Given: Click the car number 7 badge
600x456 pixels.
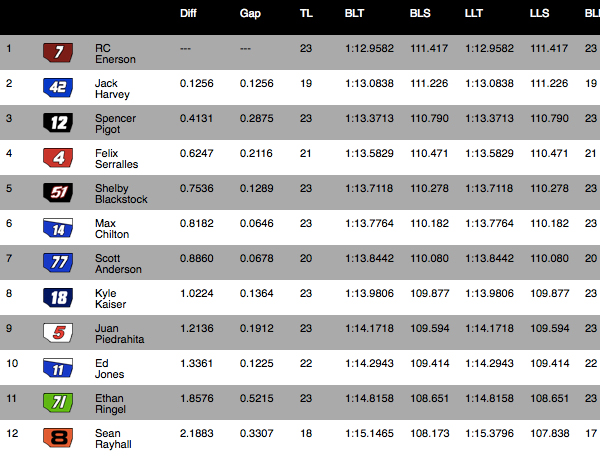Looking at the screenshot, I should pos(58,52).
